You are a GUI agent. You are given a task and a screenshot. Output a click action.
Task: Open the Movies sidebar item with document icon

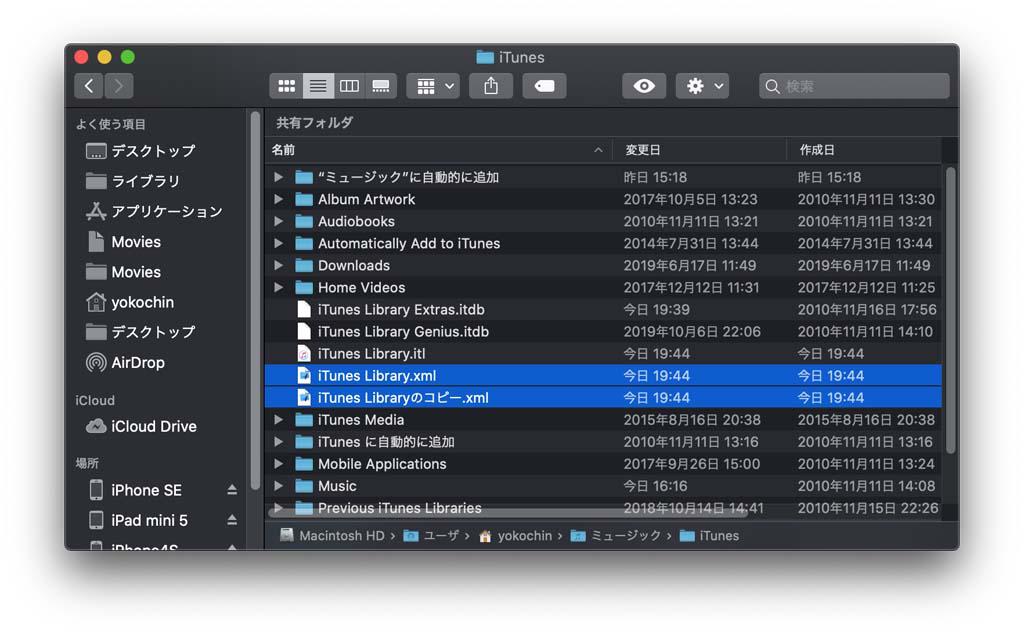[x=123, y=242]
